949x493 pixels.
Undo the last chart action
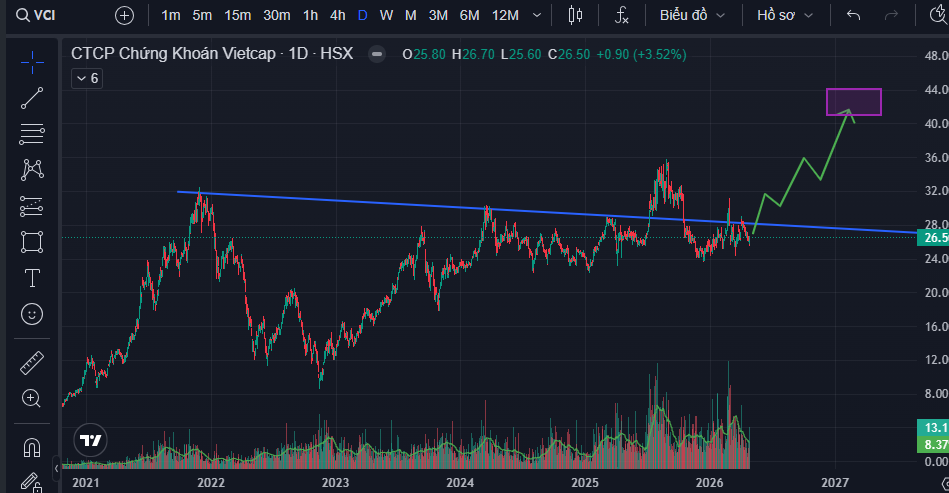point(853,15)
